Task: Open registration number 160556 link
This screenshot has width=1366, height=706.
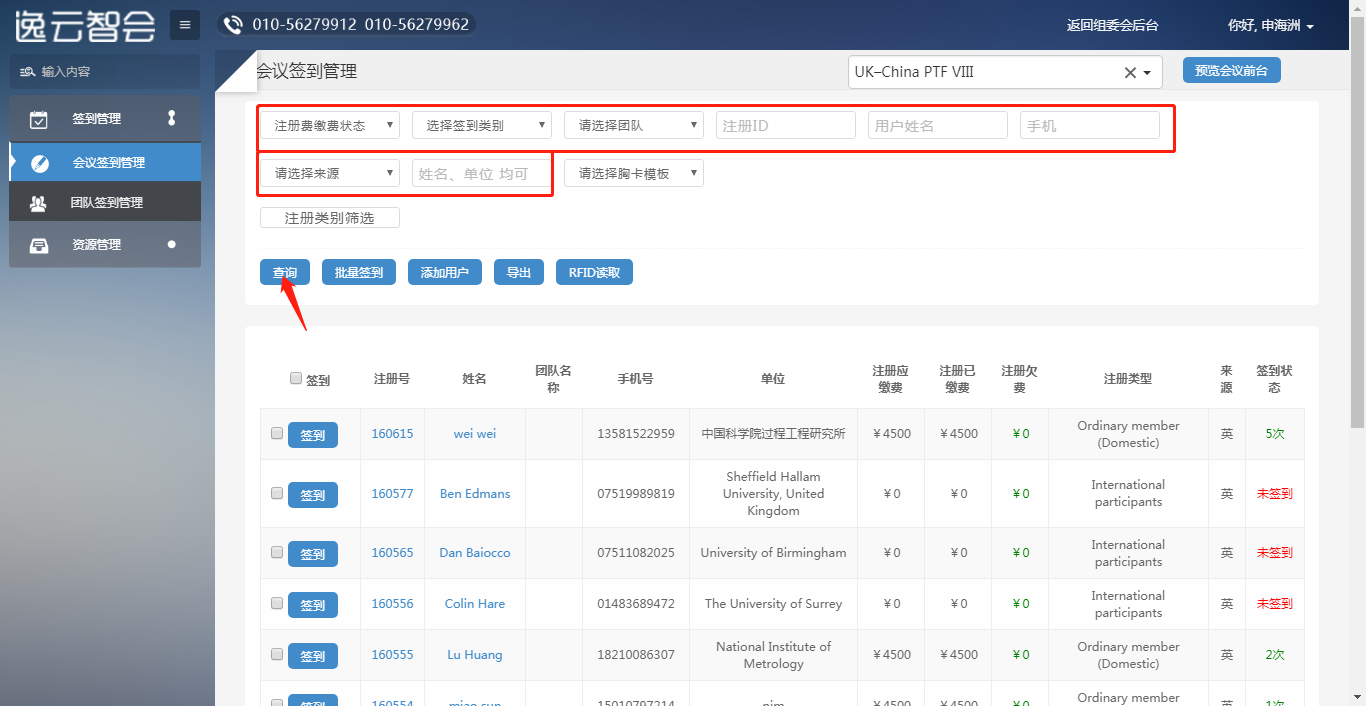Action: pos(392,604)
